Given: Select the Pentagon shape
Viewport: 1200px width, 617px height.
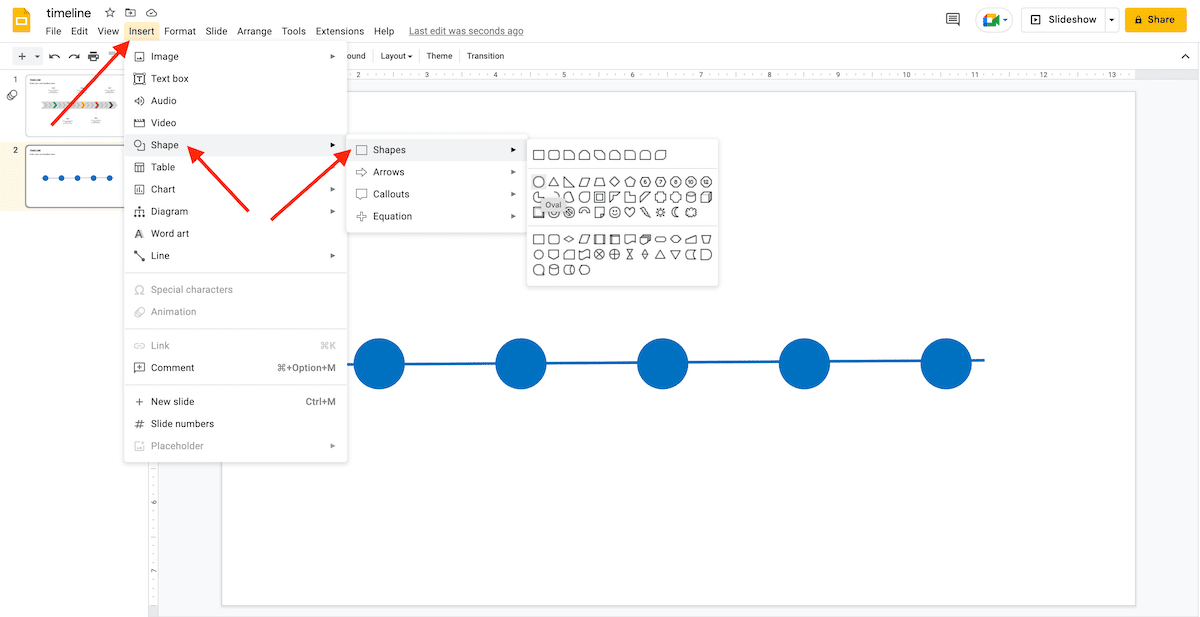Looking at the screenshot, I should 630,182.
